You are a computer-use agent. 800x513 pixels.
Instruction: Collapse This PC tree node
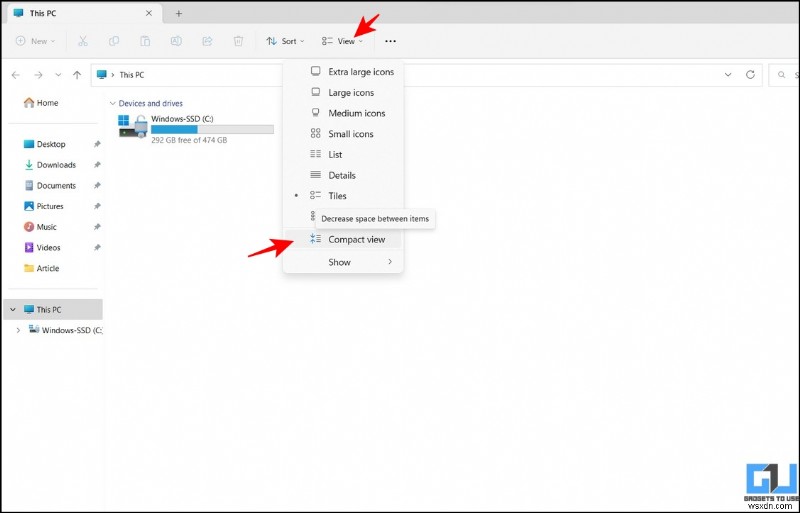pyautogui.click(x=13, y=309)
